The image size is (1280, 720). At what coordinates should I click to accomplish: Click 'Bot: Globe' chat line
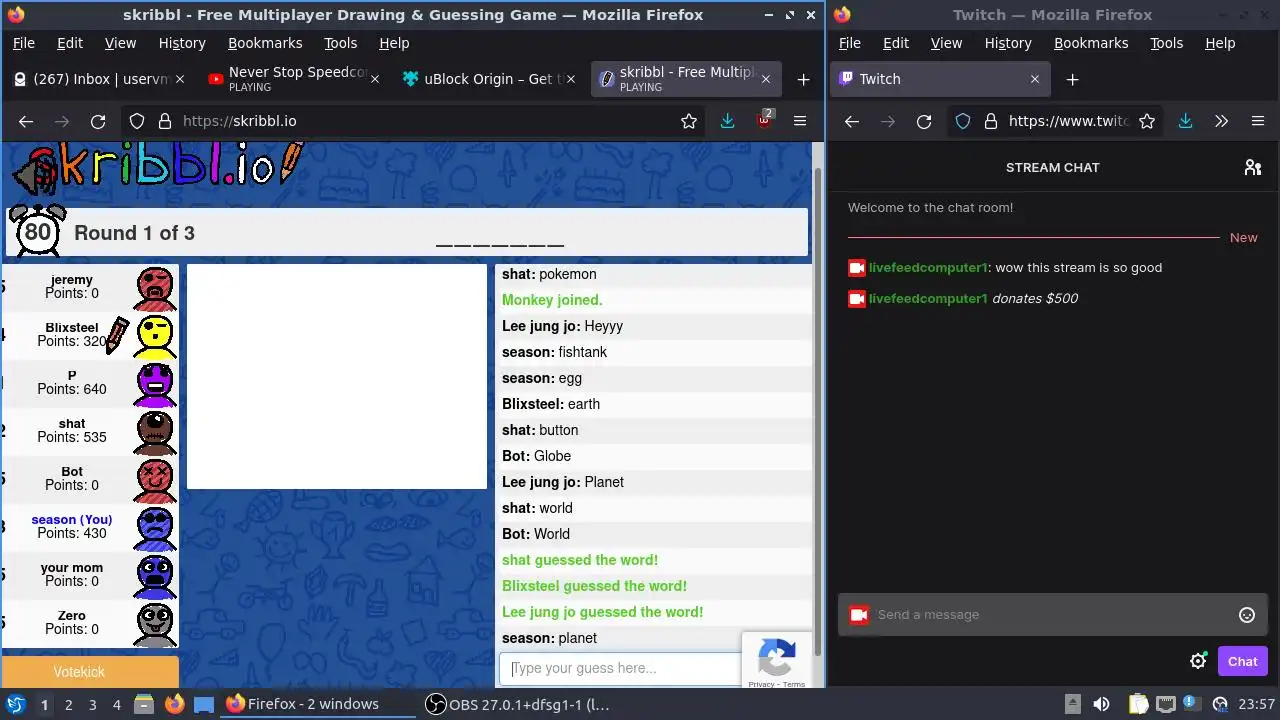click(536, 456)
